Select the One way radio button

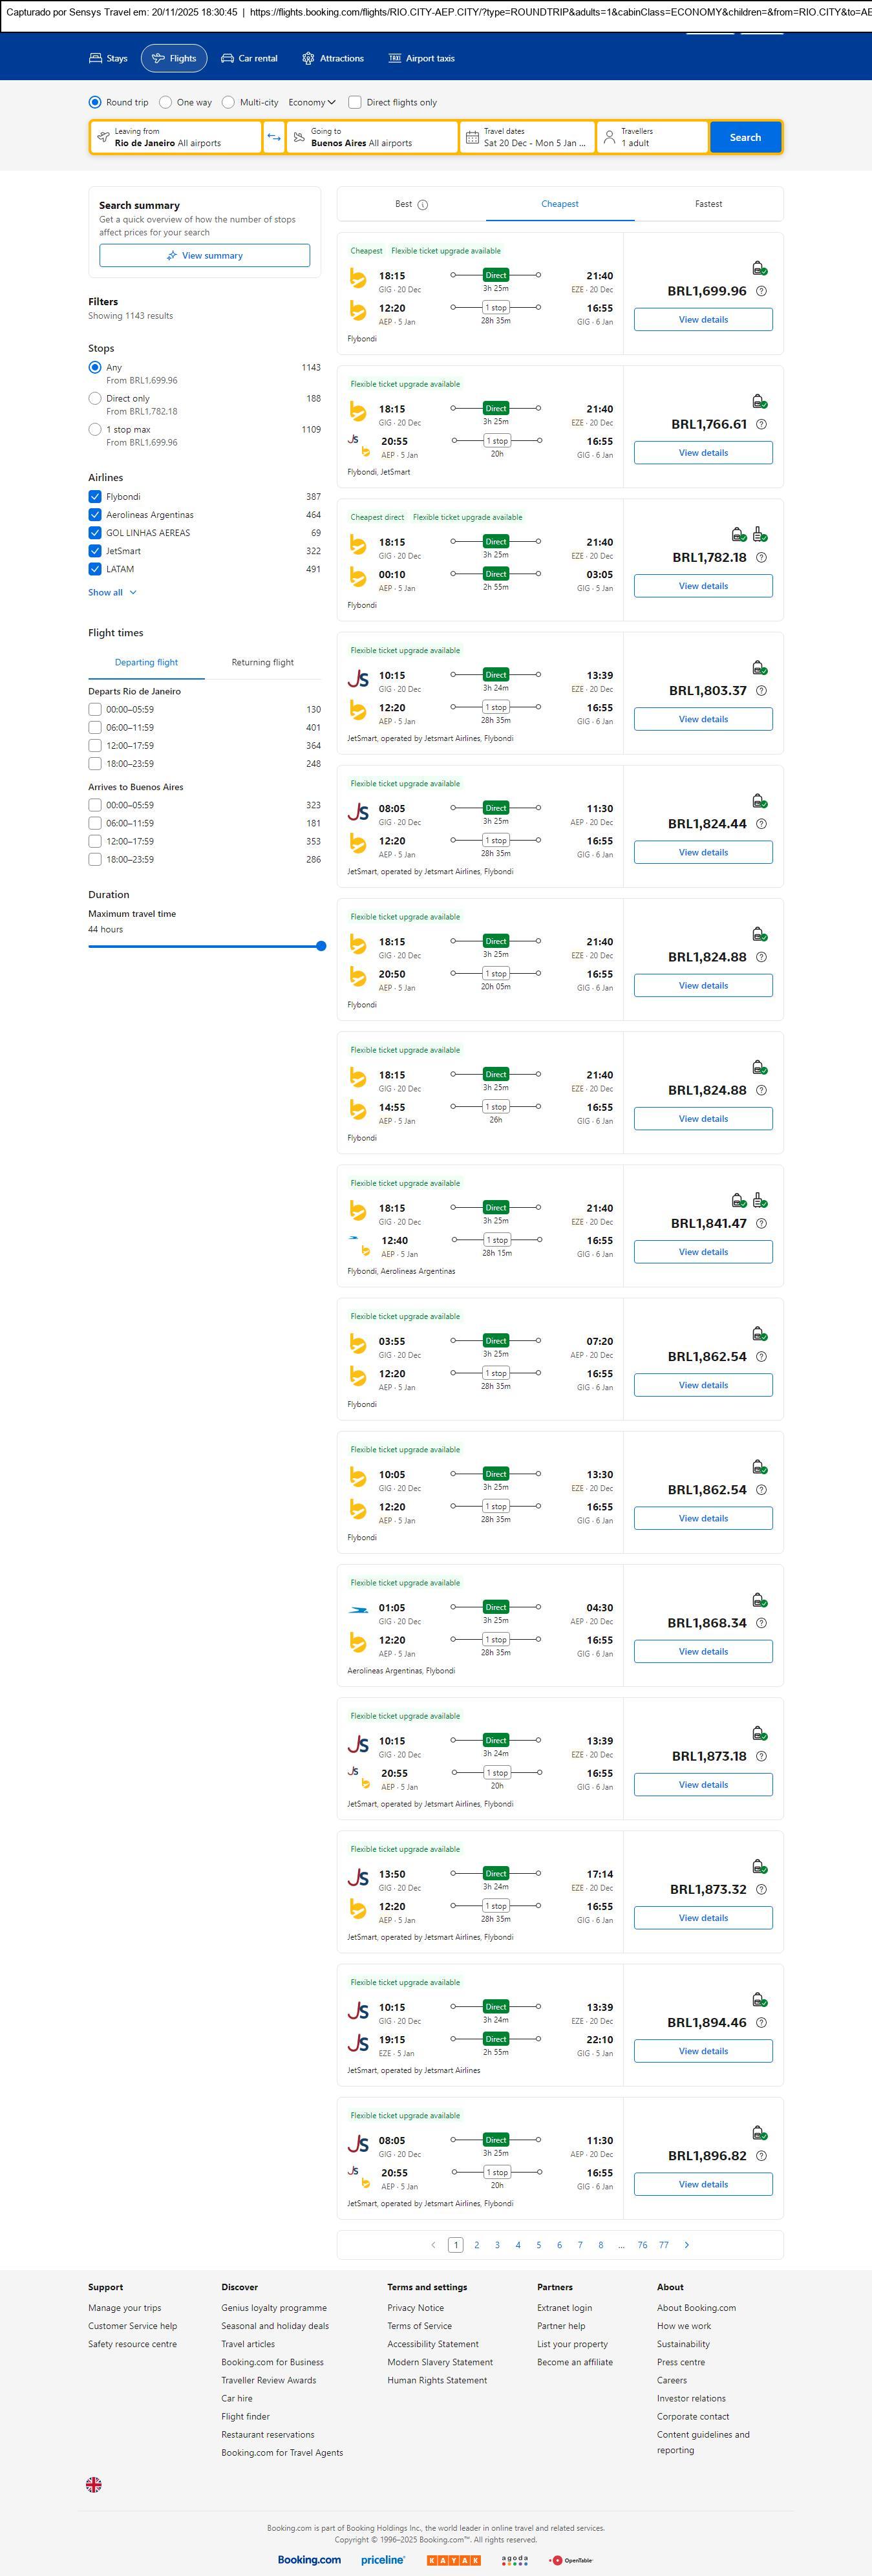coord(166,102)
